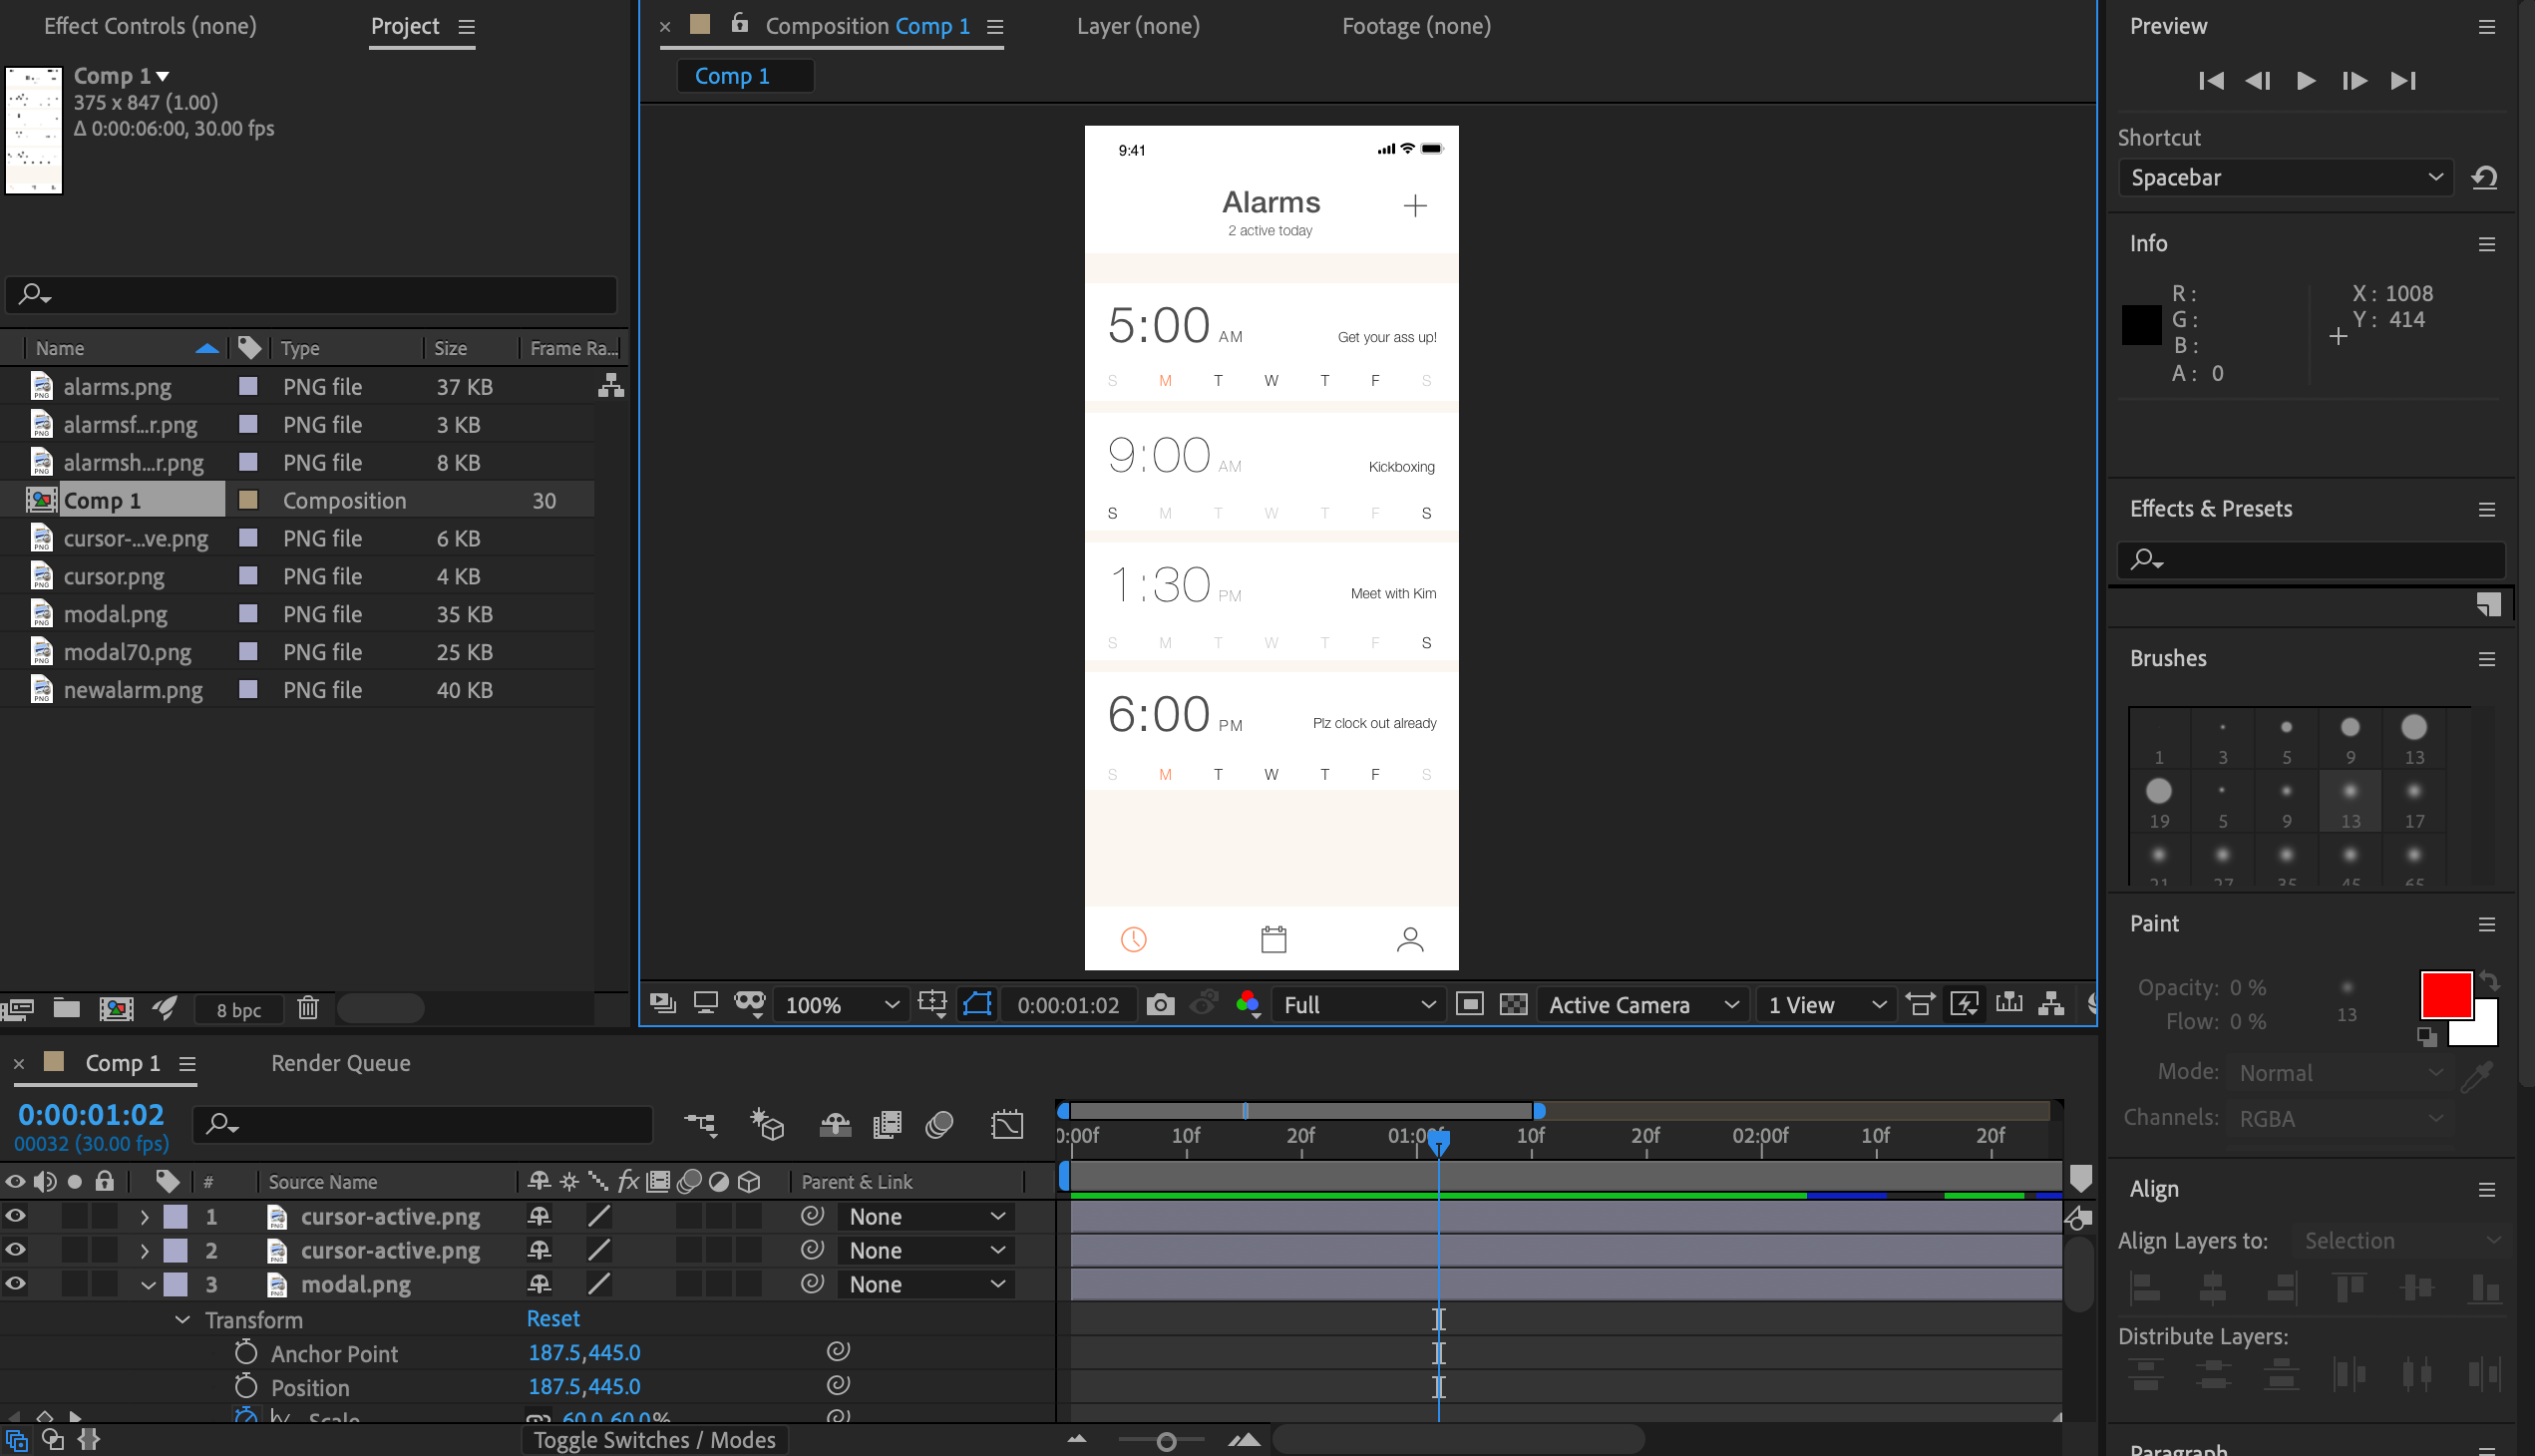This screenshot has width=2535, height=1456.
Task: Open the channel and color management icon
Action: pos(1248,1004)
